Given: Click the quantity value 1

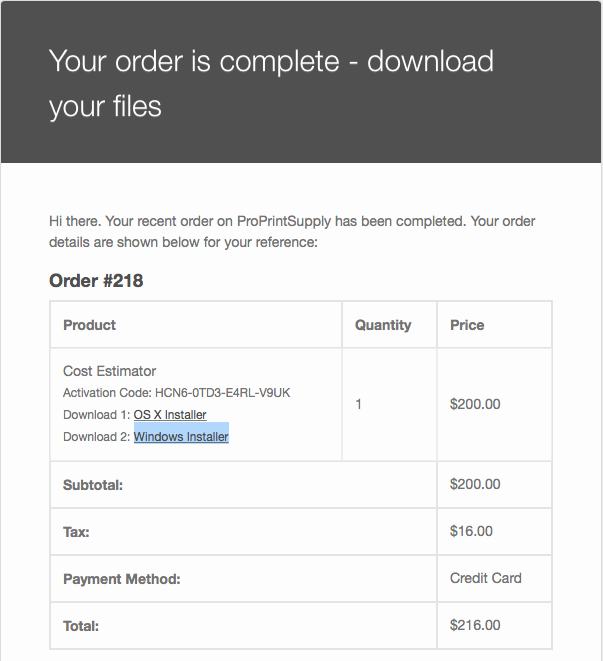Looking at the screenshot, I should tap(358, 404).
